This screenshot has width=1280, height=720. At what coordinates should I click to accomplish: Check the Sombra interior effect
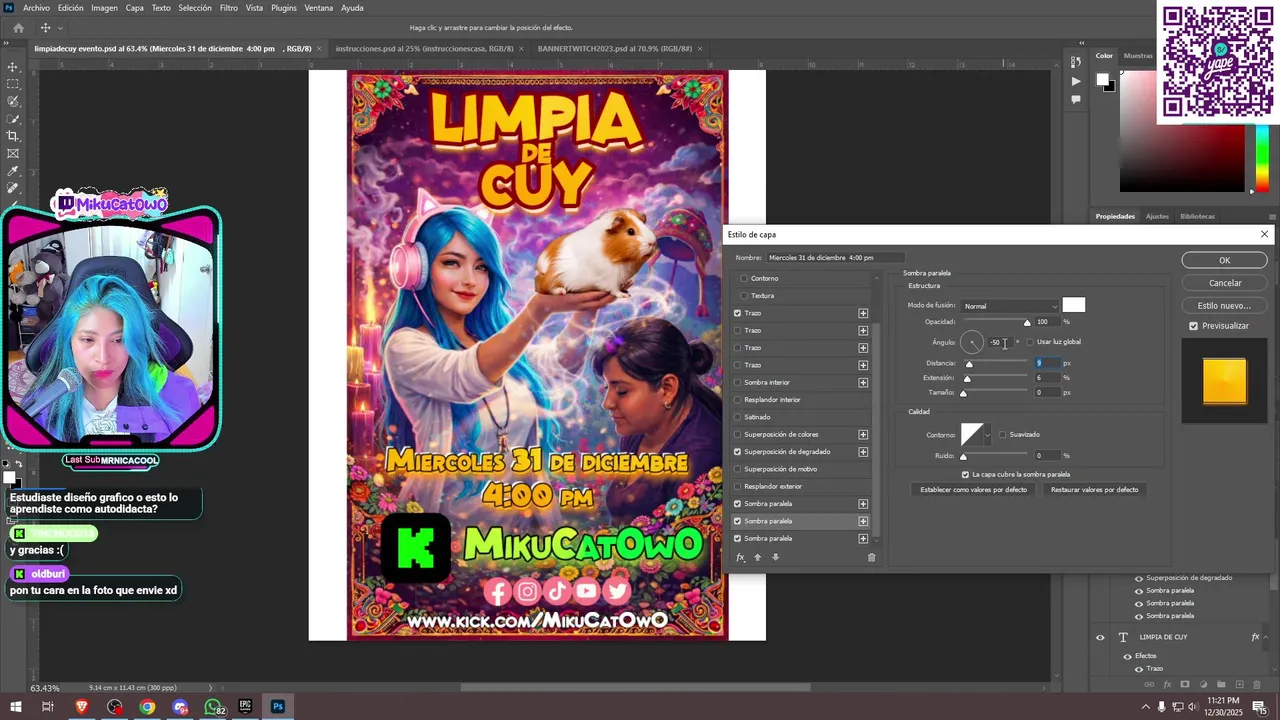pos(738,382)
